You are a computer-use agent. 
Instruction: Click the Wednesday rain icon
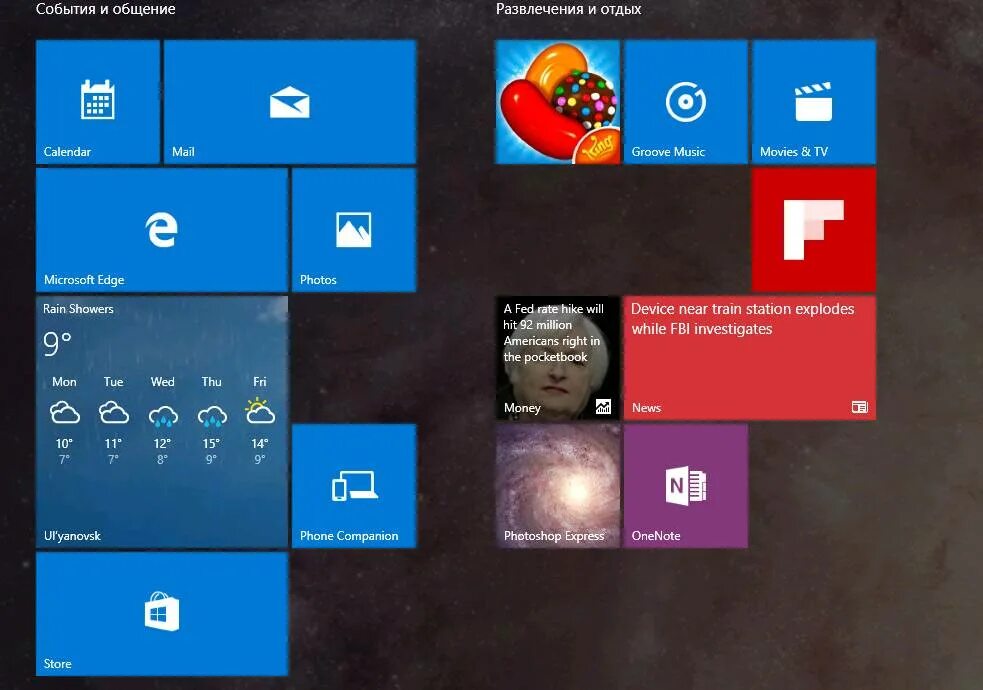162,415
